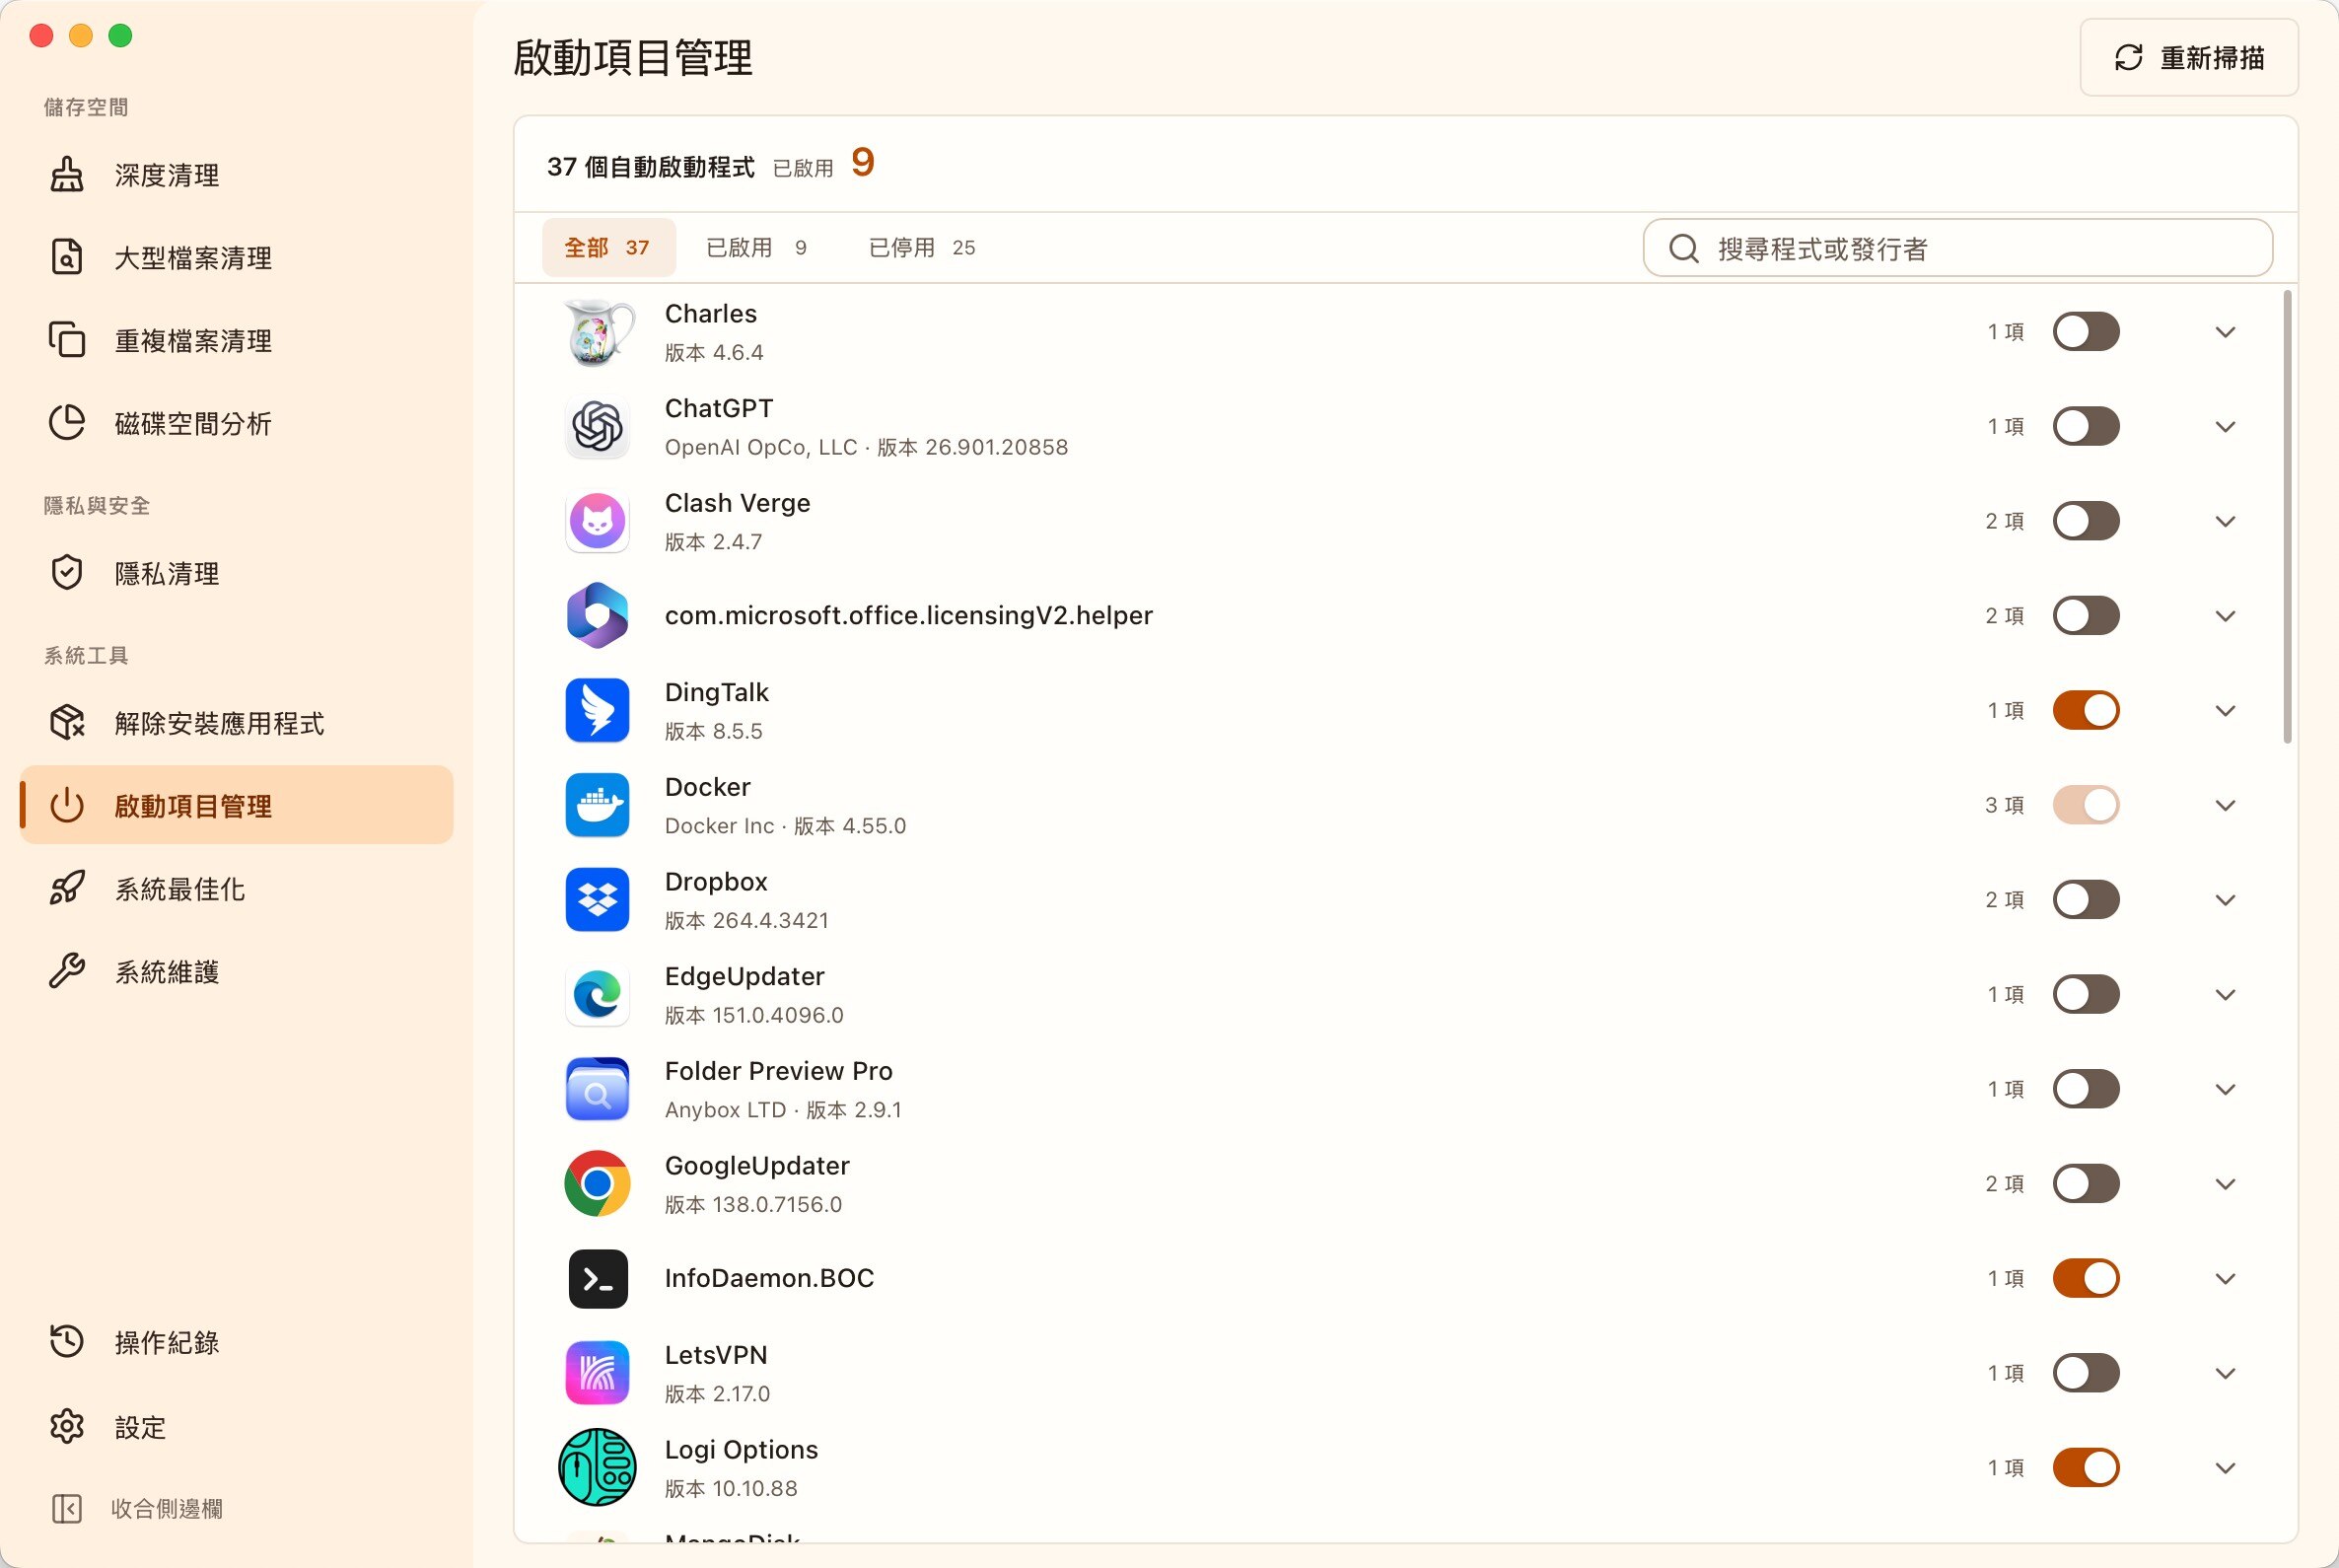Click the InfoDaemon.BOC terminal icon
The height and width of the screenshot is (1568, 2339).
[598, 1278]
